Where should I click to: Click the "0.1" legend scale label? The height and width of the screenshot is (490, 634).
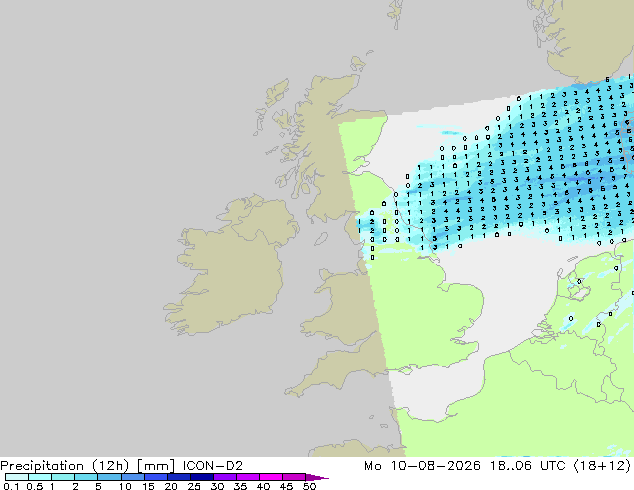[x=11, y=486]
